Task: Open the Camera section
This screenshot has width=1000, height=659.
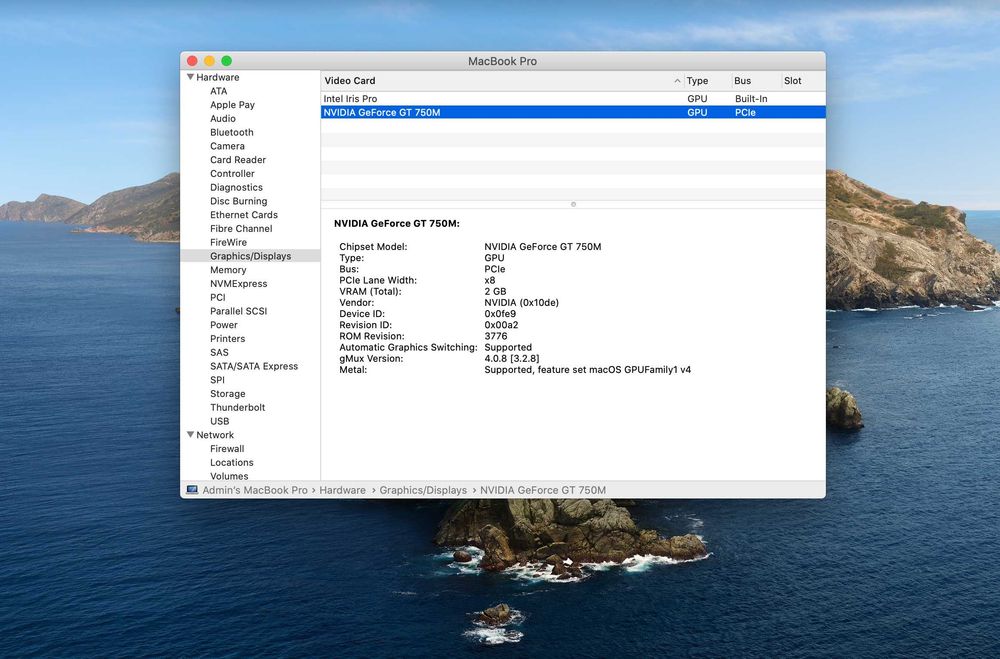Action: pos(227,146)
